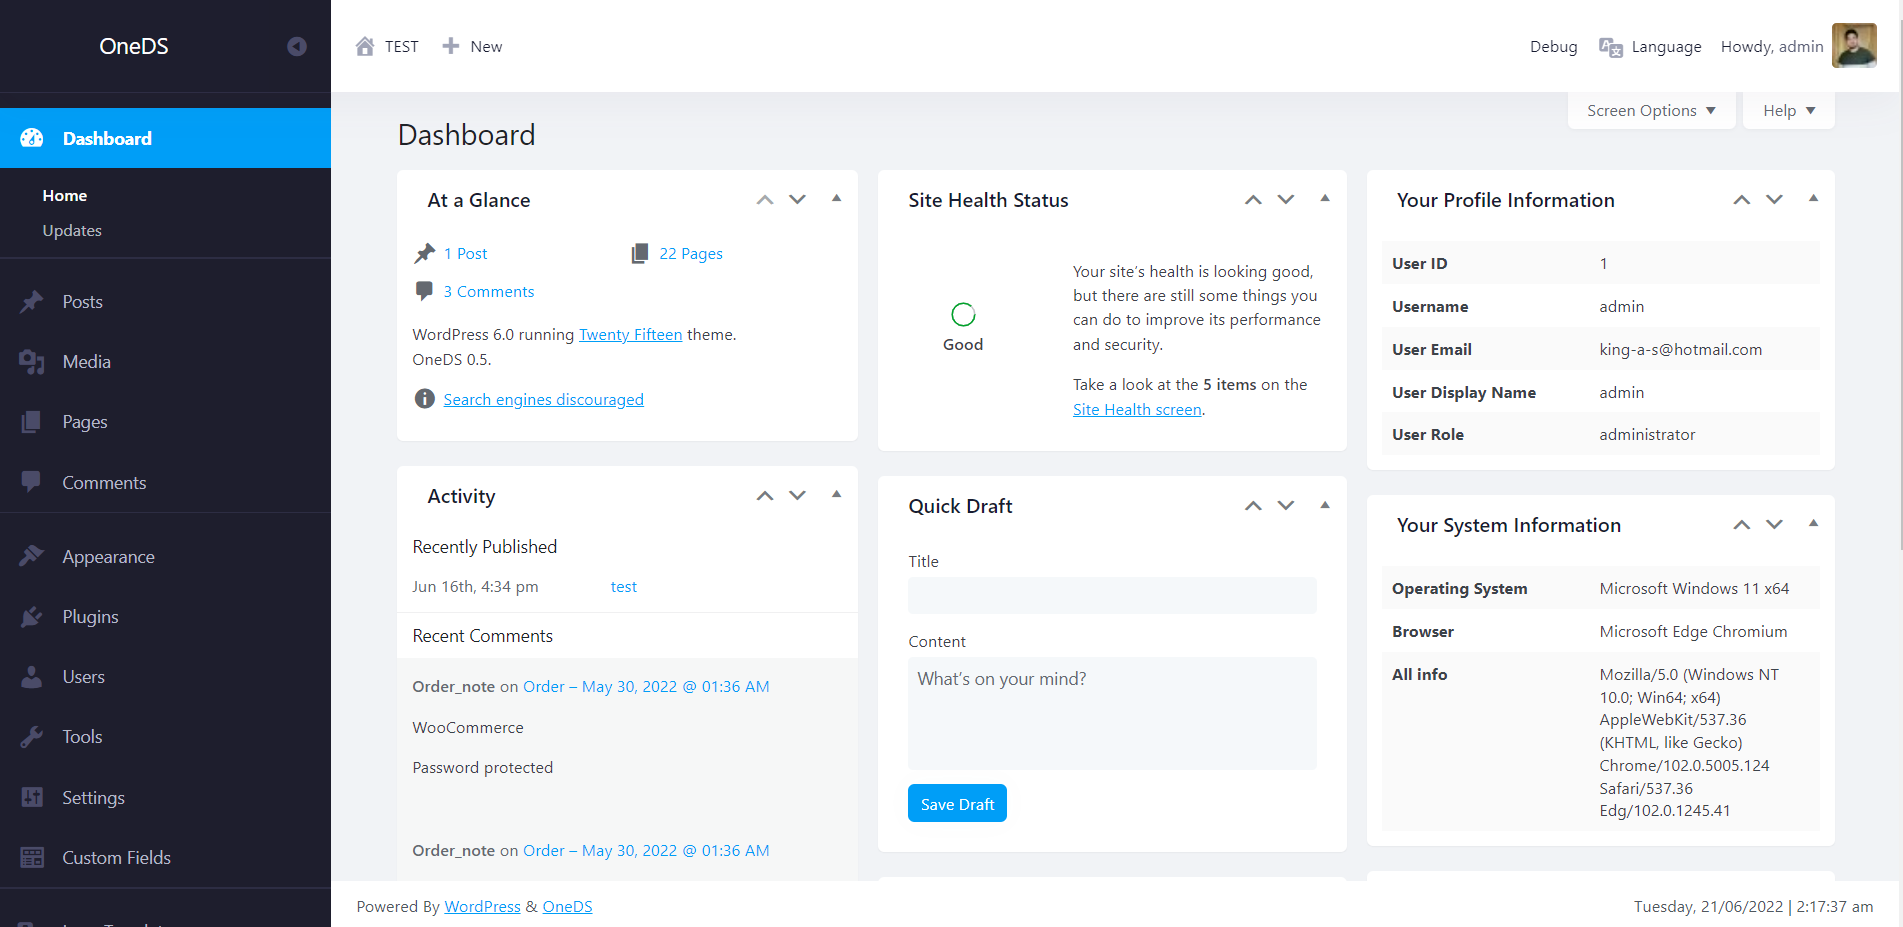Viewport: 1903px width, 927px height.
Task: Move Quick Draft widget up
Action: click(x=1253, y=506)
